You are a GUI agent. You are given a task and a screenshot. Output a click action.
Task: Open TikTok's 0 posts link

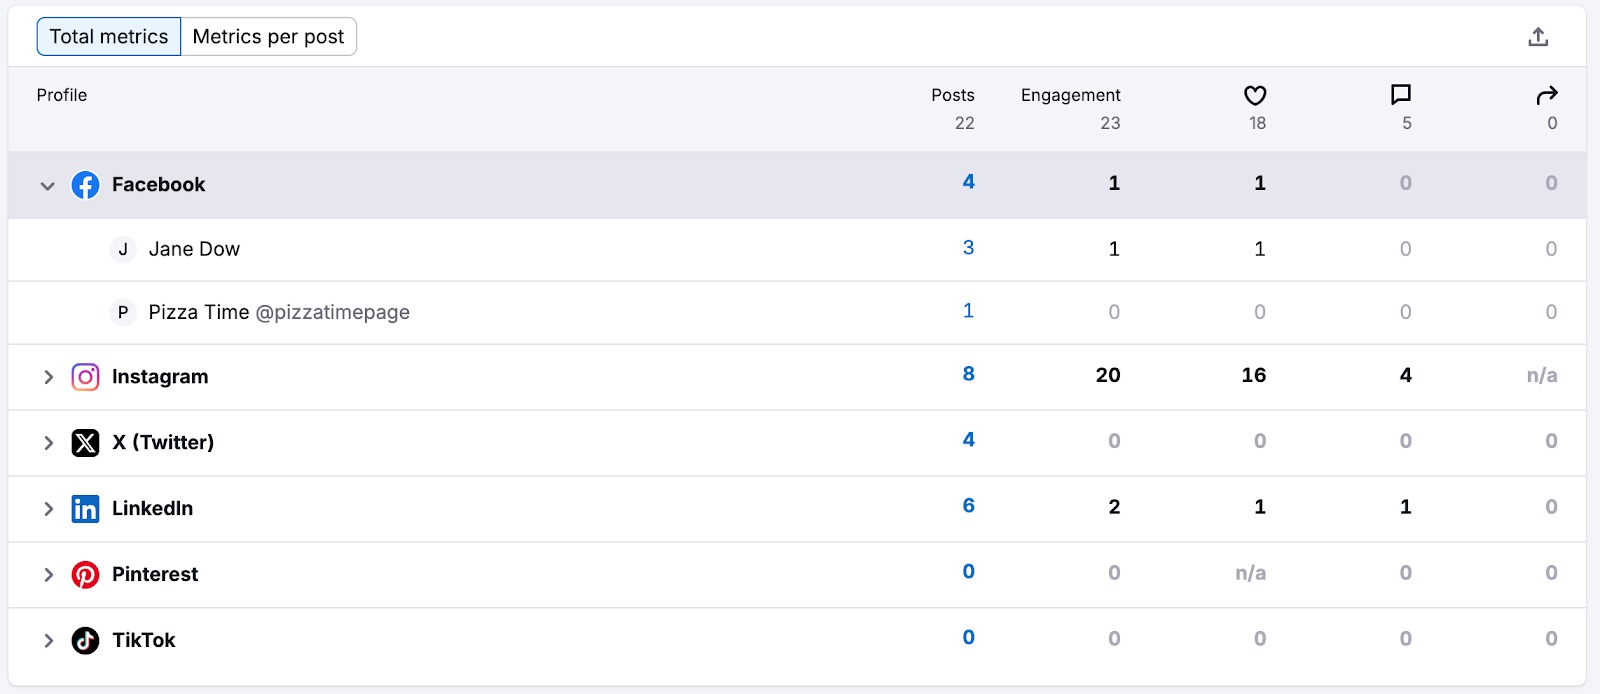tap(968, 638)
